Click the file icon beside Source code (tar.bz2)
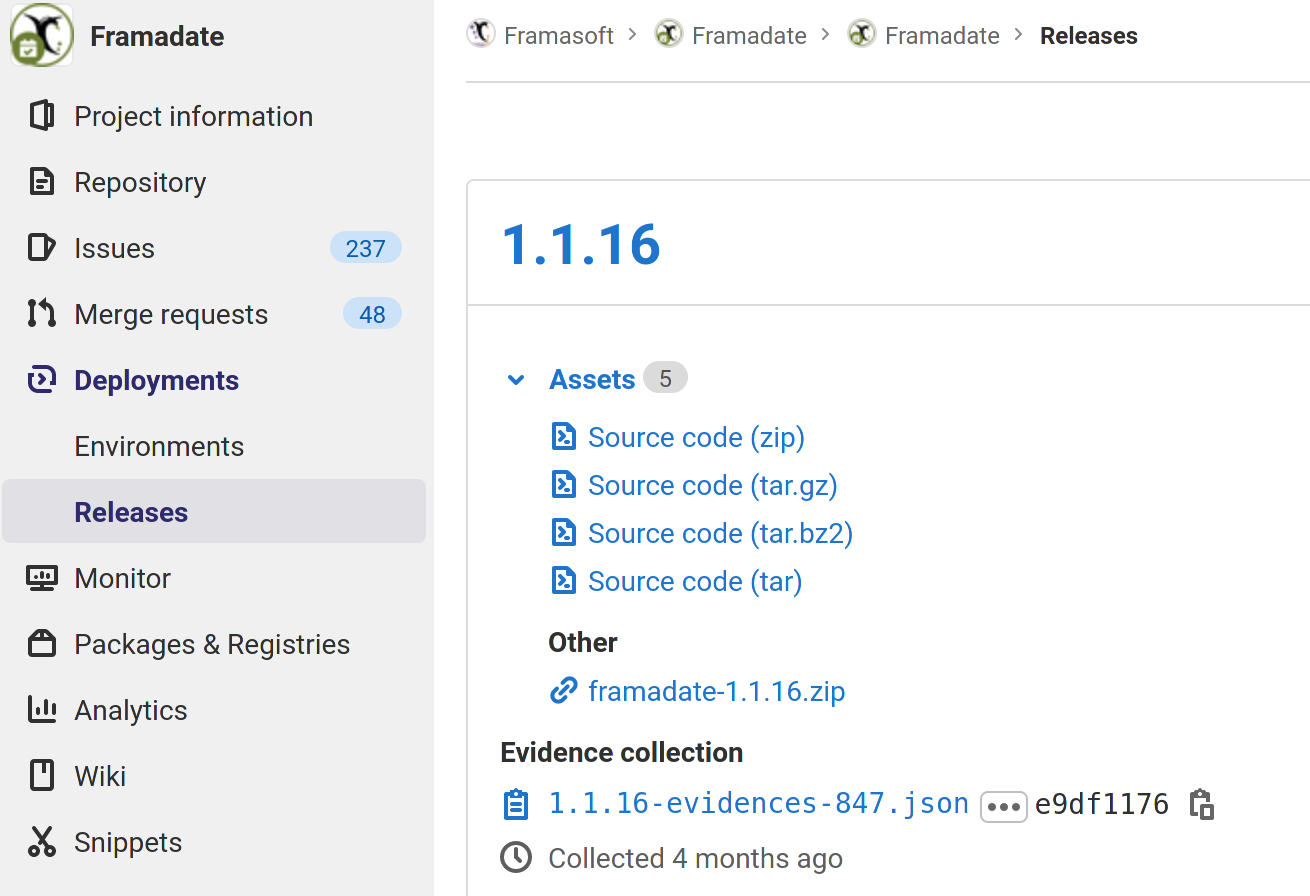This screenshot has width=1310, height=896. (x=564, y=533)
